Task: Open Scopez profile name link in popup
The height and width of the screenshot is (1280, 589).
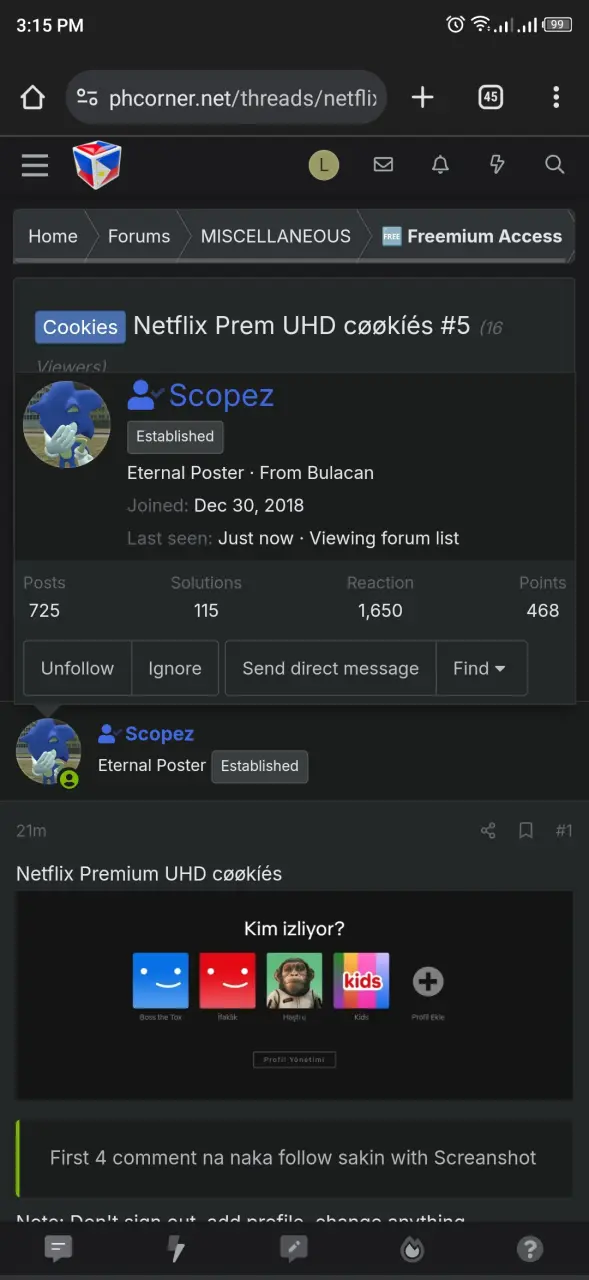Action: (221, 396)
